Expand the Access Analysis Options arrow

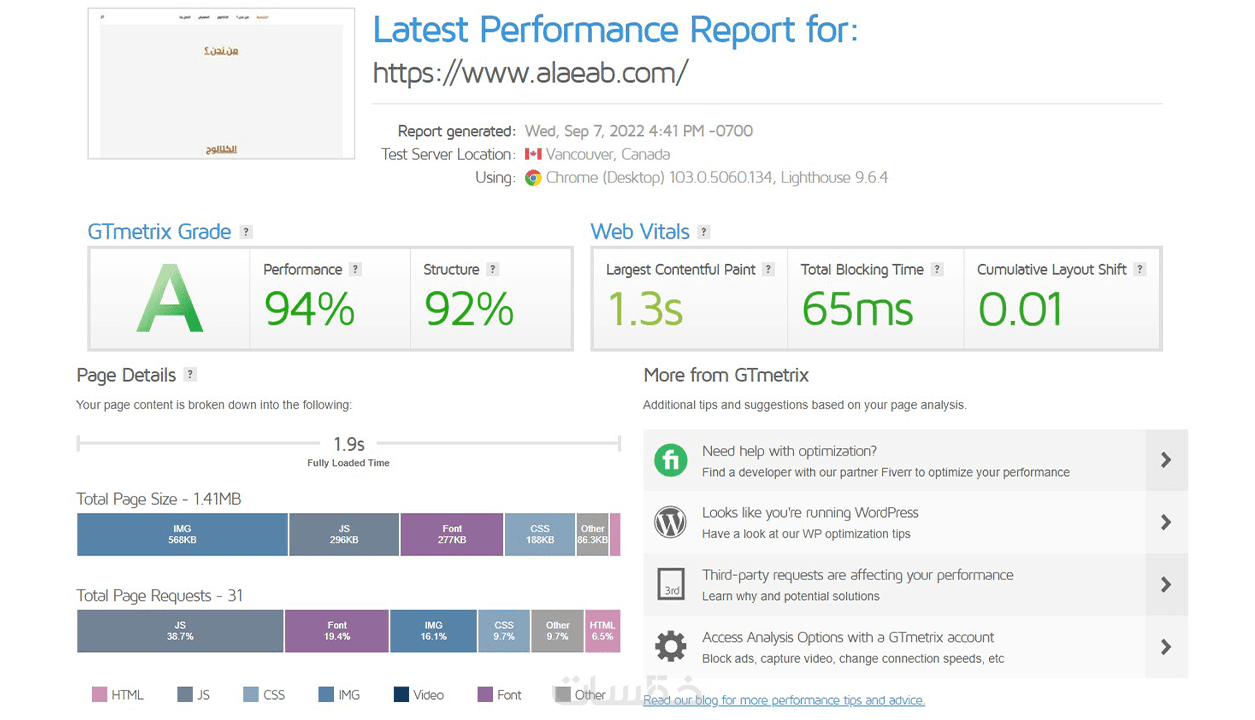tap(1166, 646)
